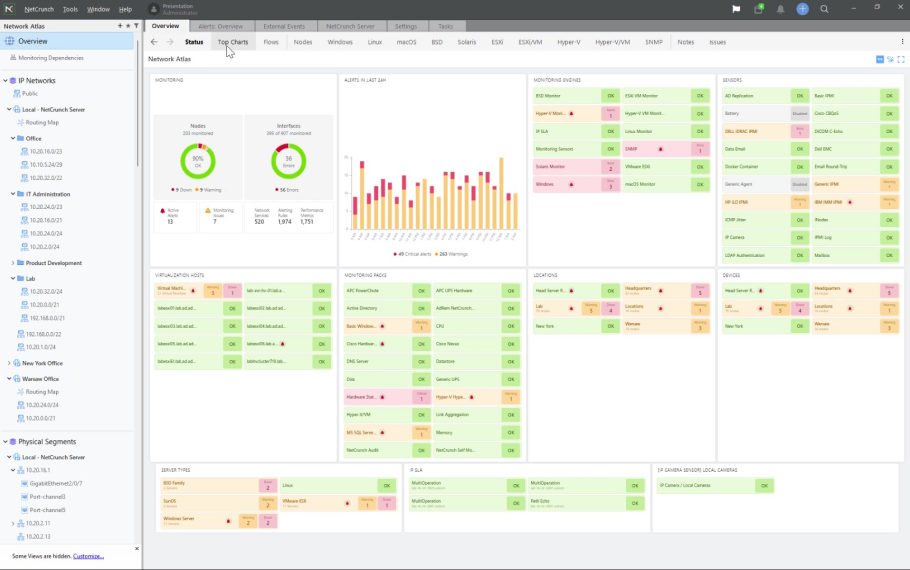Click the Windows monitoring engine tile
The image size is (910, 570).
pyautogui.click(x=576, y=185)
